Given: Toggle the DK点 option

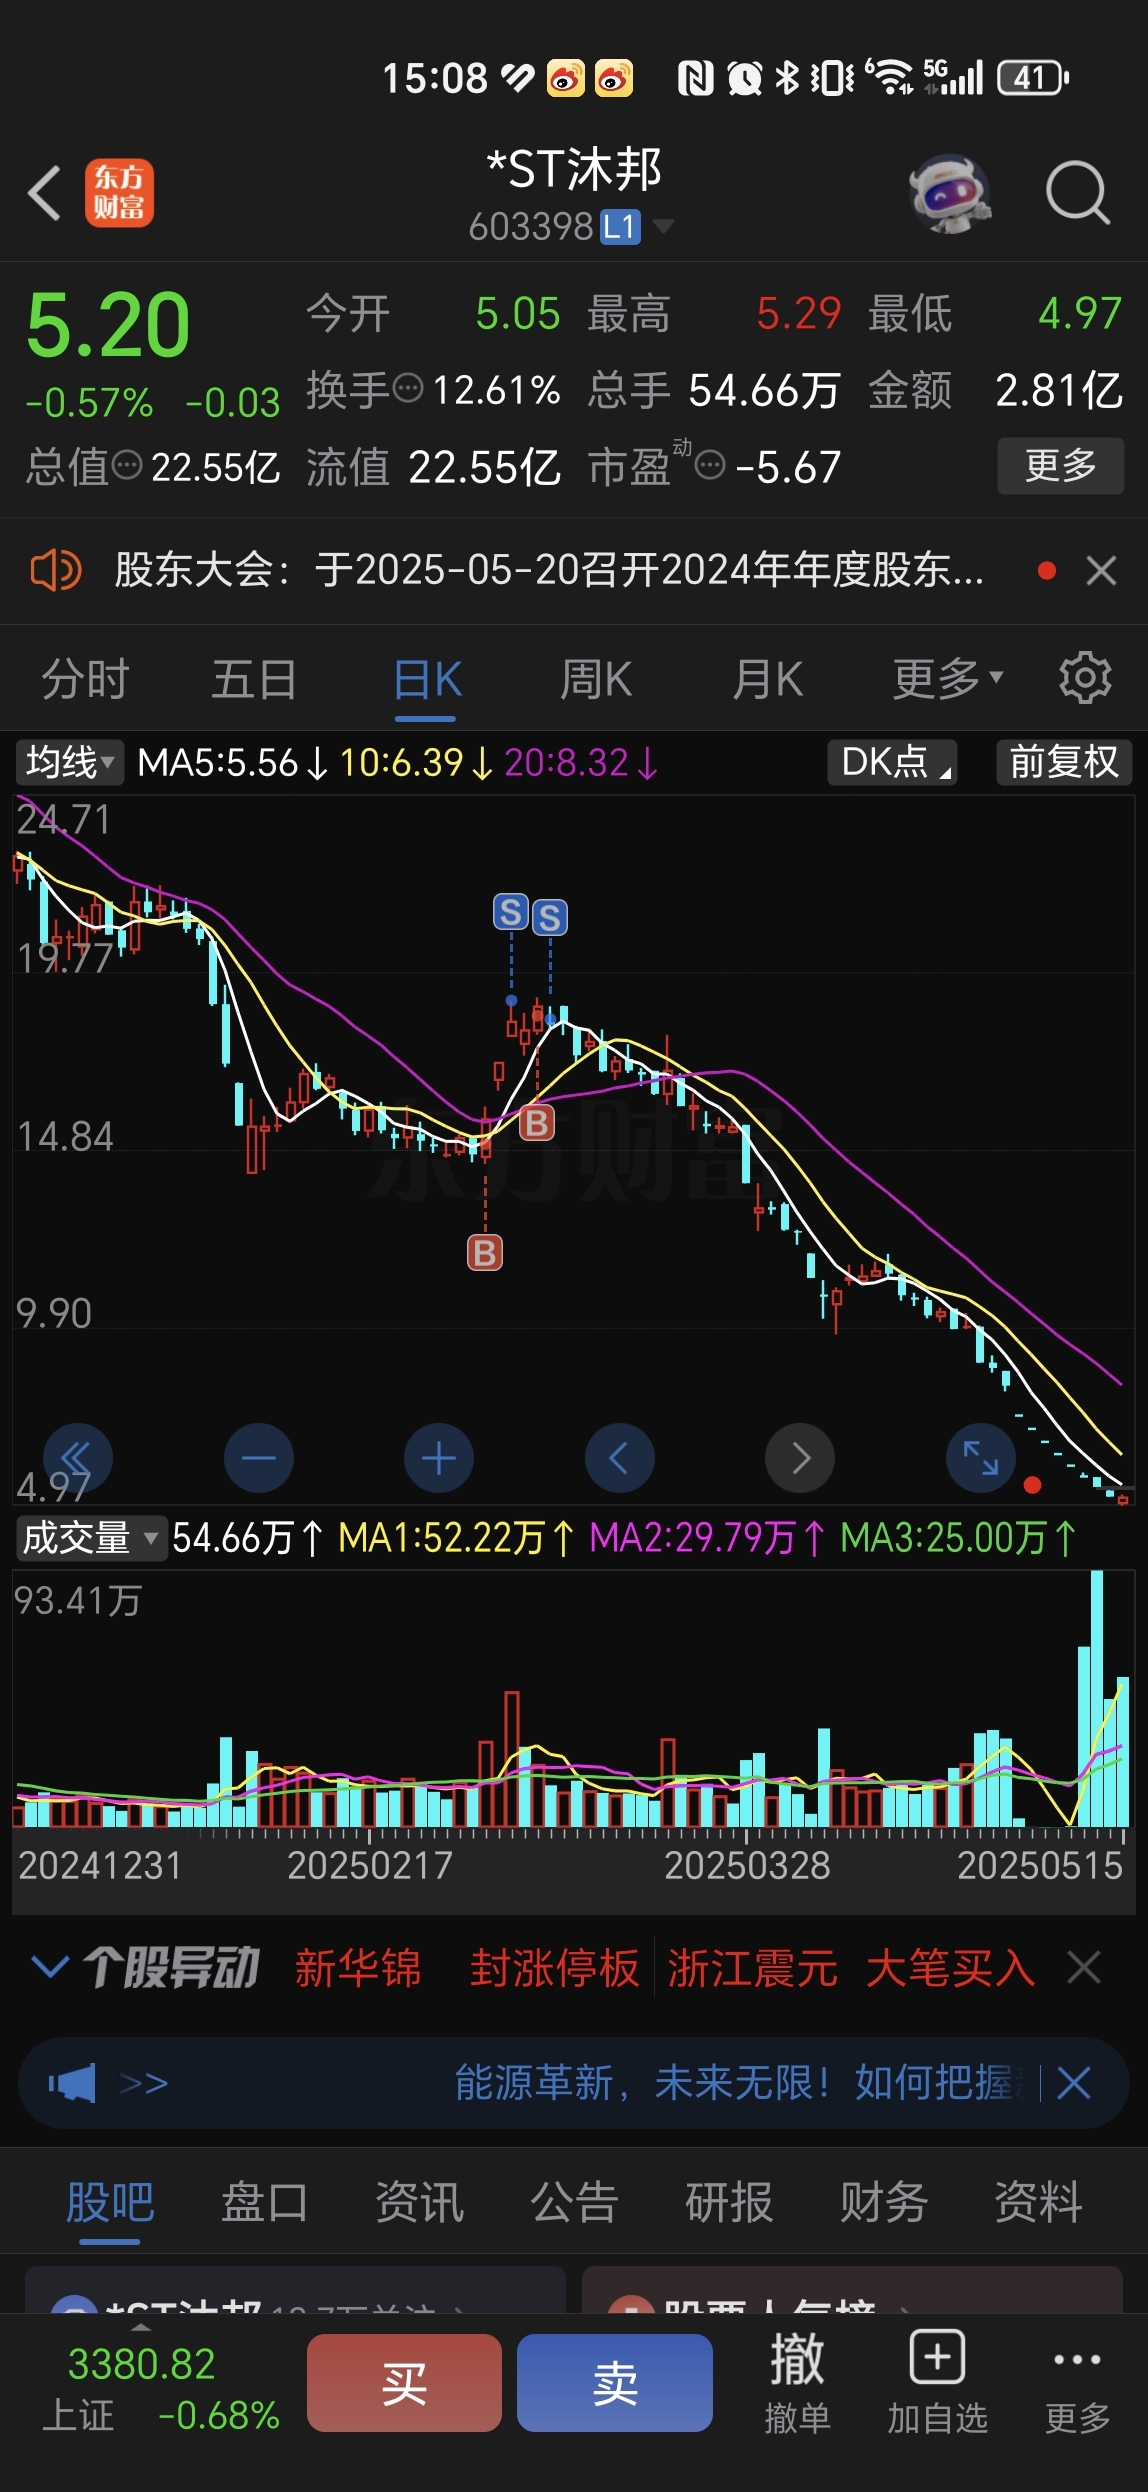Looking at the screenshot, I should [893, 762].
